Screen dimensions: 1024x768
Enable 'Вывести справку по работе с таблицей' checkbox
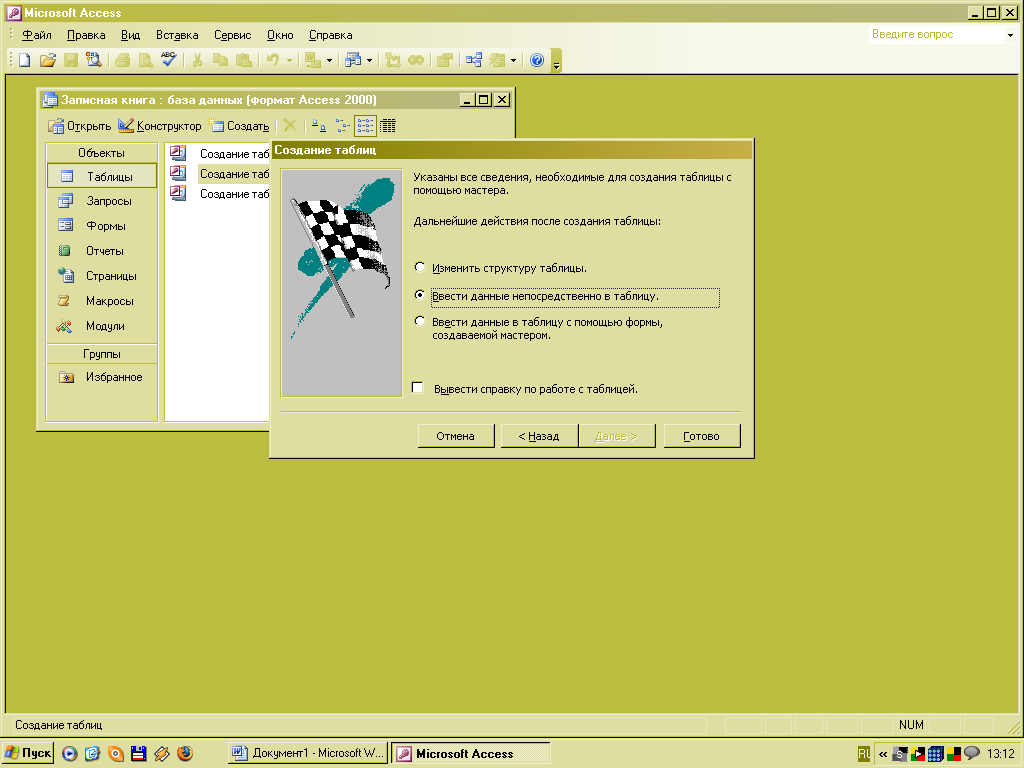(418, 388)
